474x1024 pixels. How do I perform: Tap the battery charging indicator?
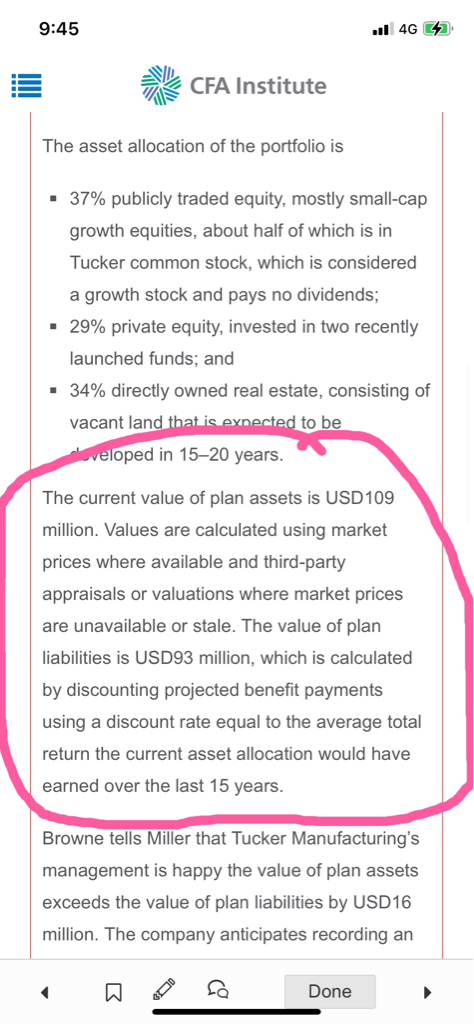click(x=437, y=29)
